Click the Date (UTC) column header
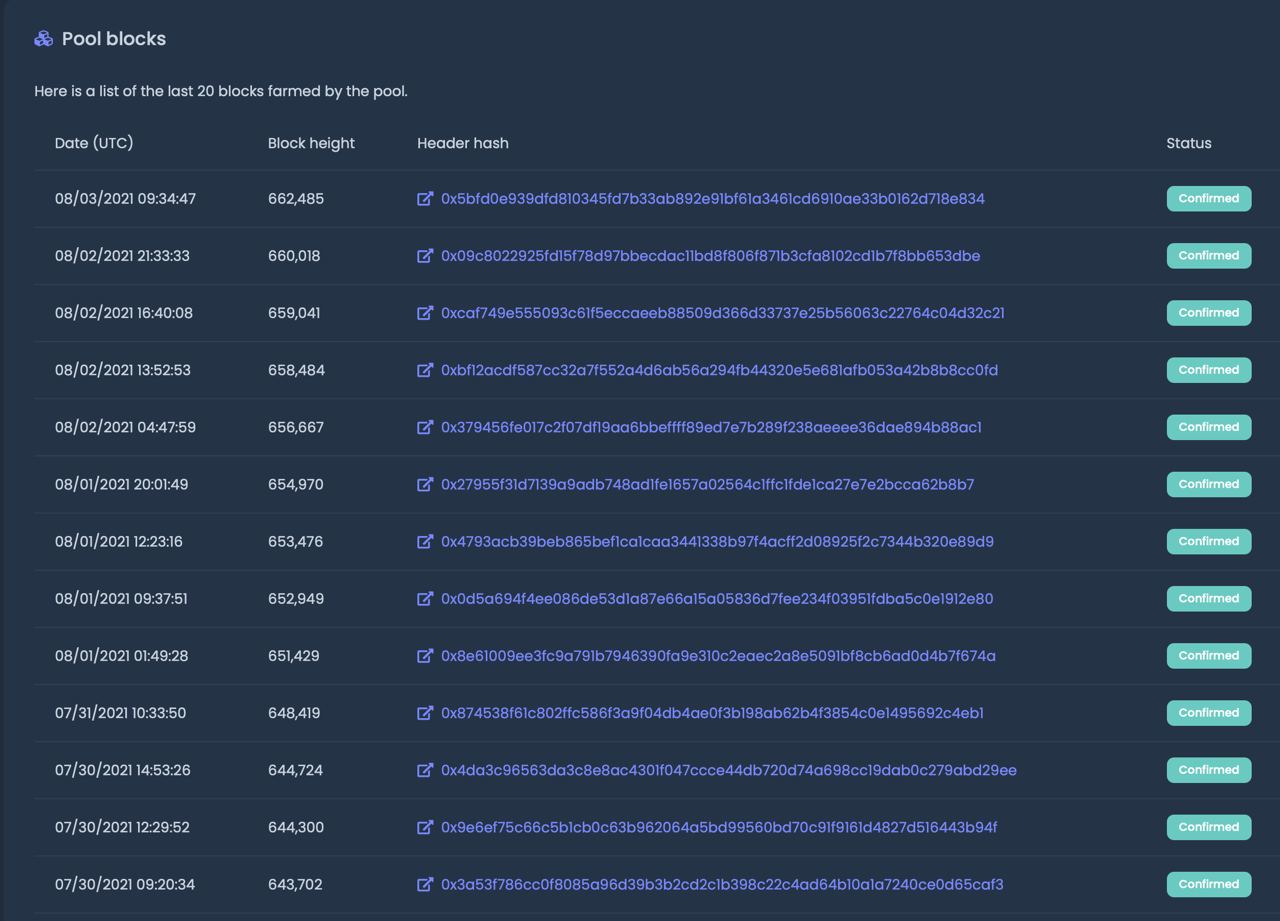The image size is (1280, 921). 94,143
